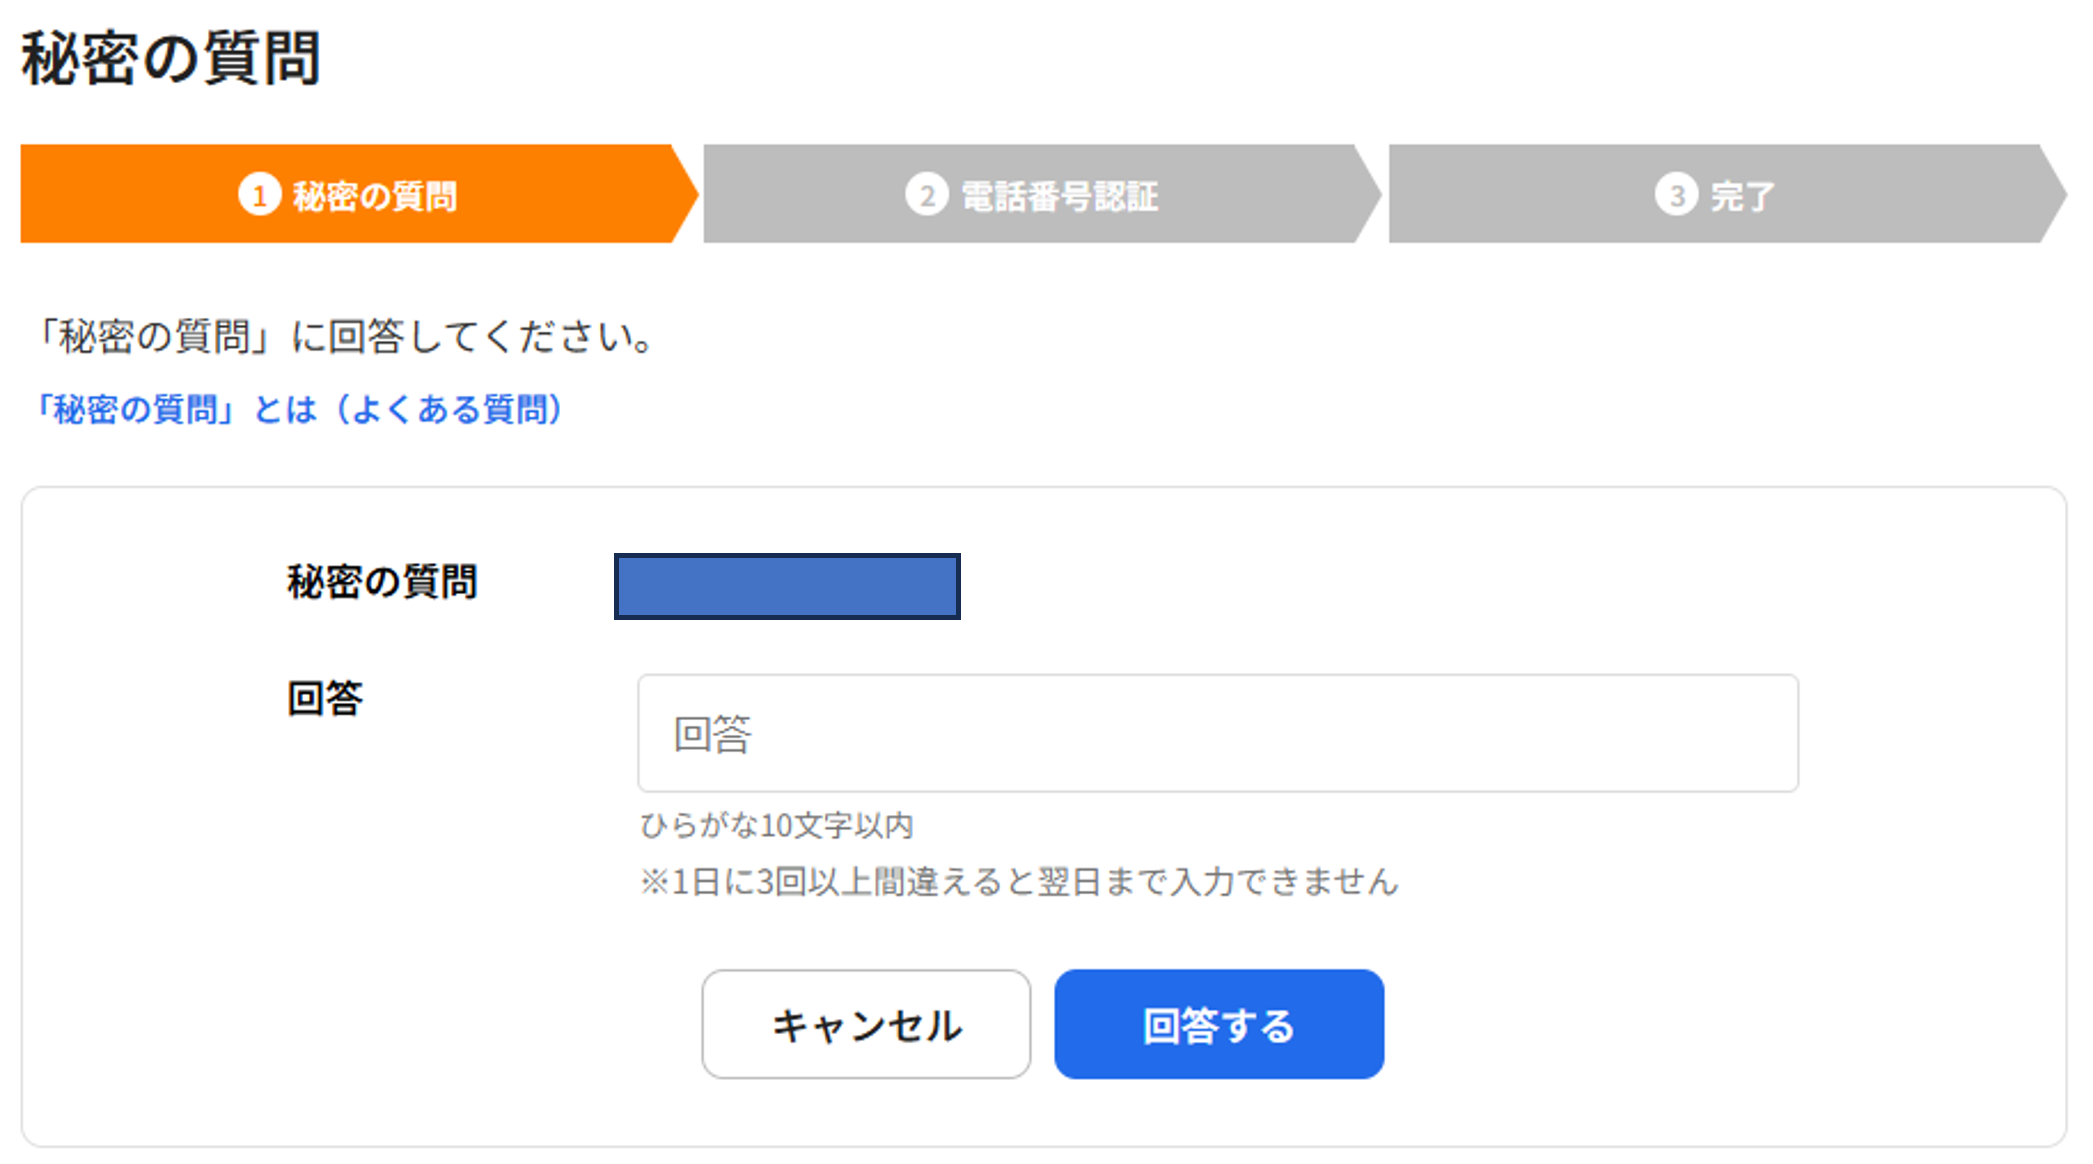The image size is (2093, 1164).
Task: Click the 秘密の質問 page heading
Action: point(171,58)
